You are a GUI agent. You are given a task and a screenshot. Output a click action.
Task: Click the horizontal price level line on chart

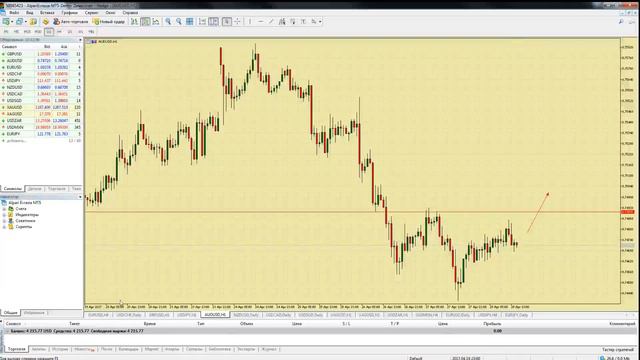coord(353,212)
